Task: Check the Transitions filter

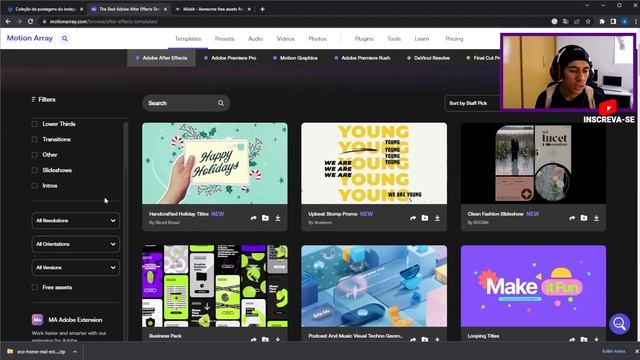Action: pyautogui.click(x=34, y=139)
